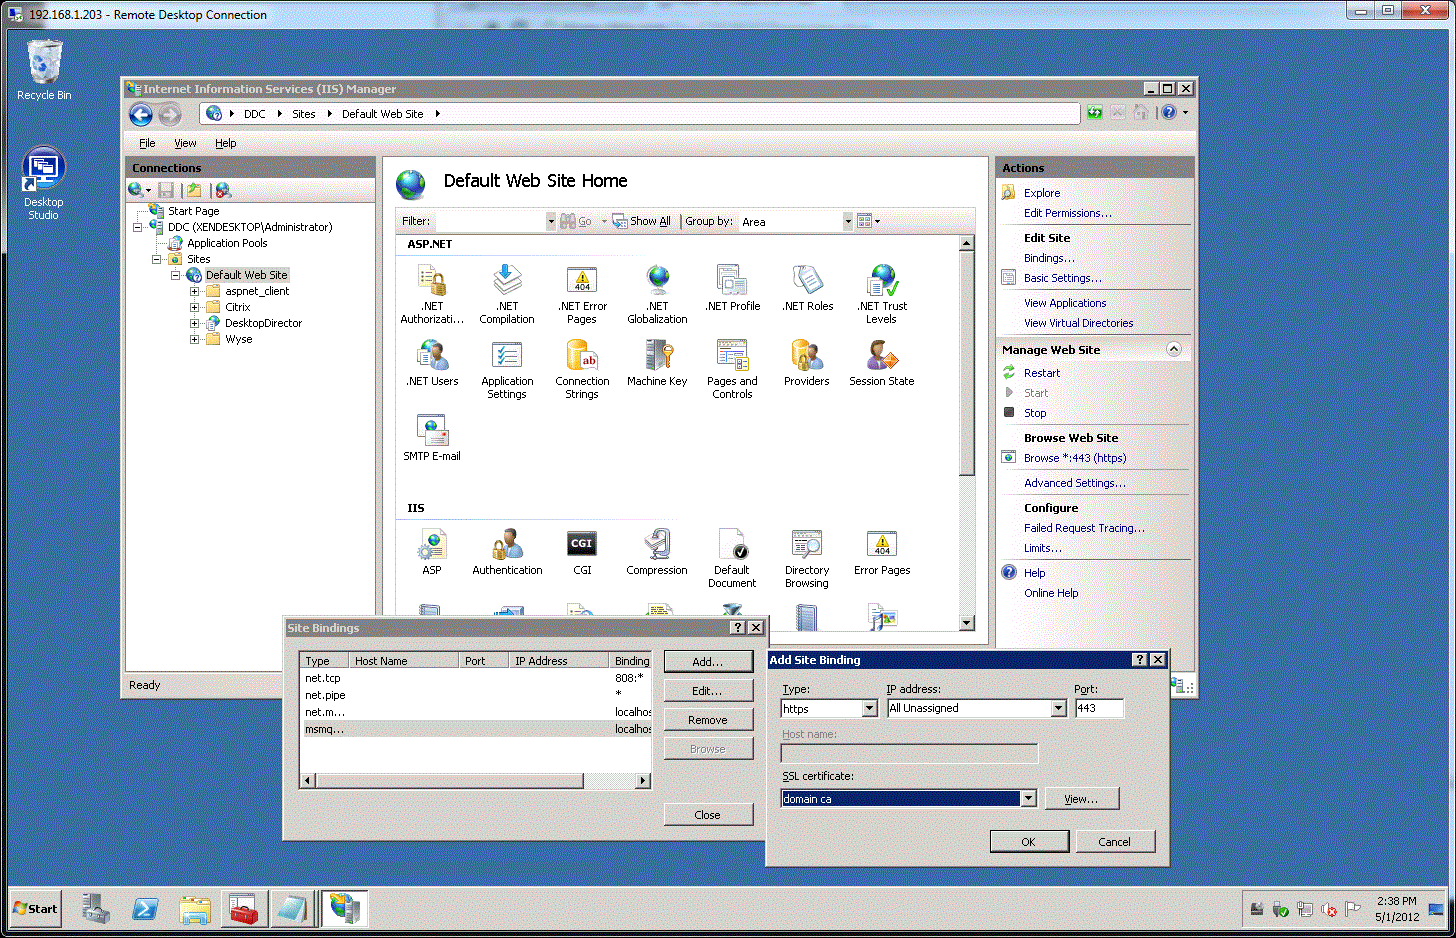
Task: Open the View menu
Action: click(x=185, y=143)
